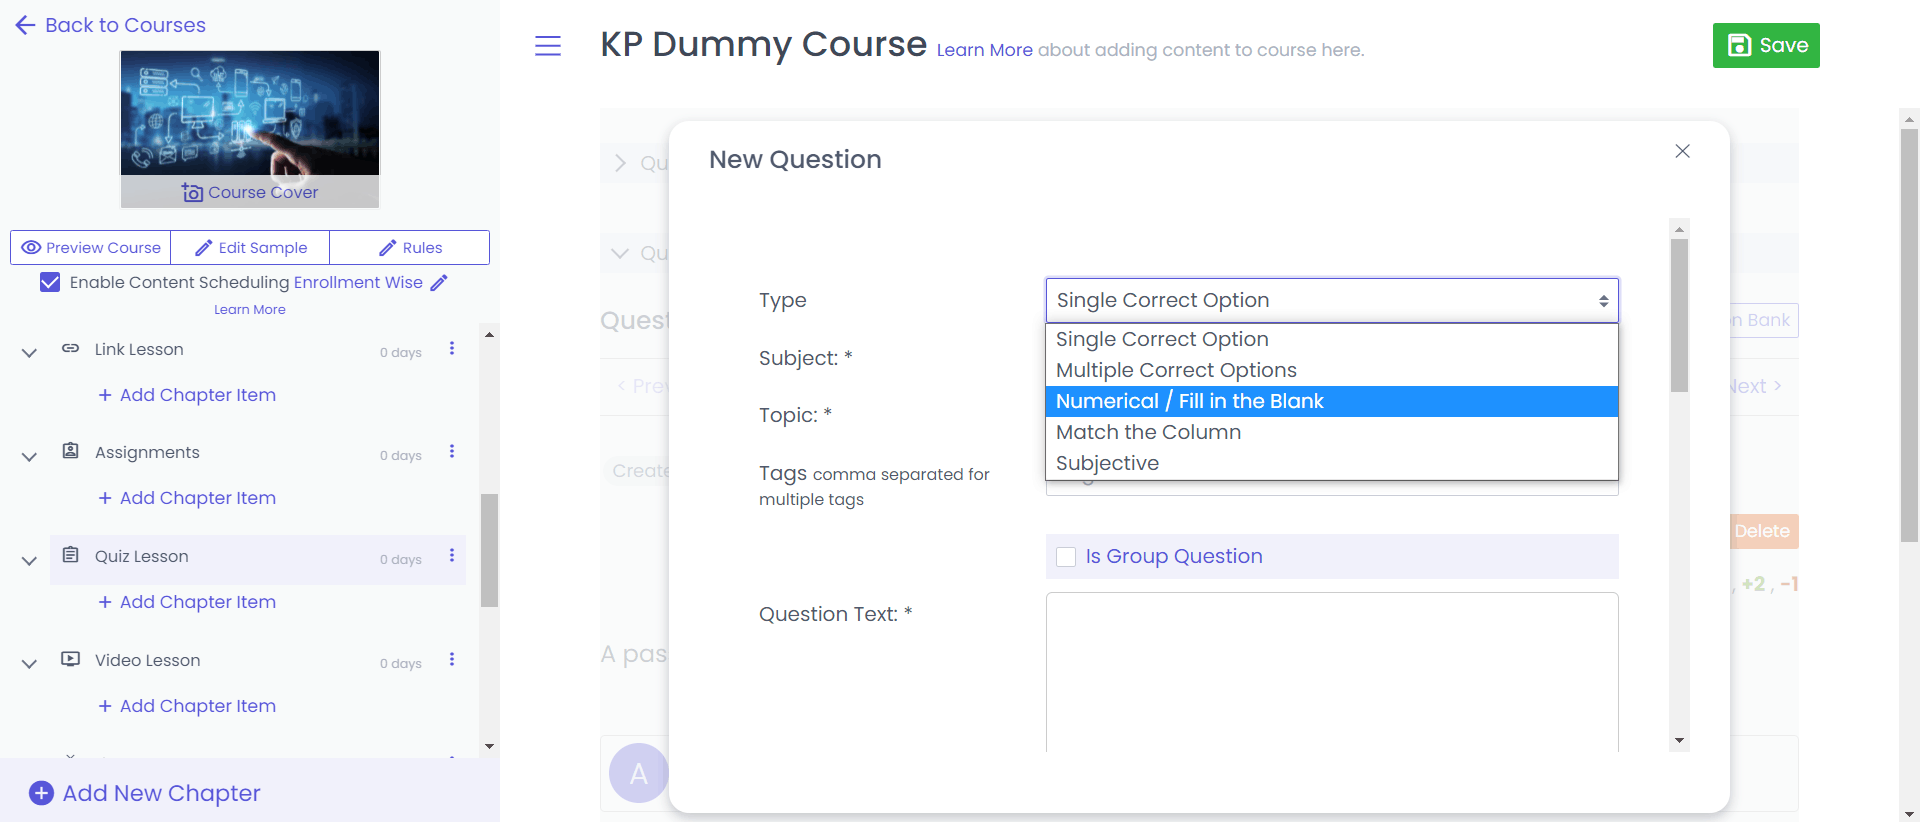Open Quiz Lesson three-dot options menu
1920x822 pixels.
(452, 556)
